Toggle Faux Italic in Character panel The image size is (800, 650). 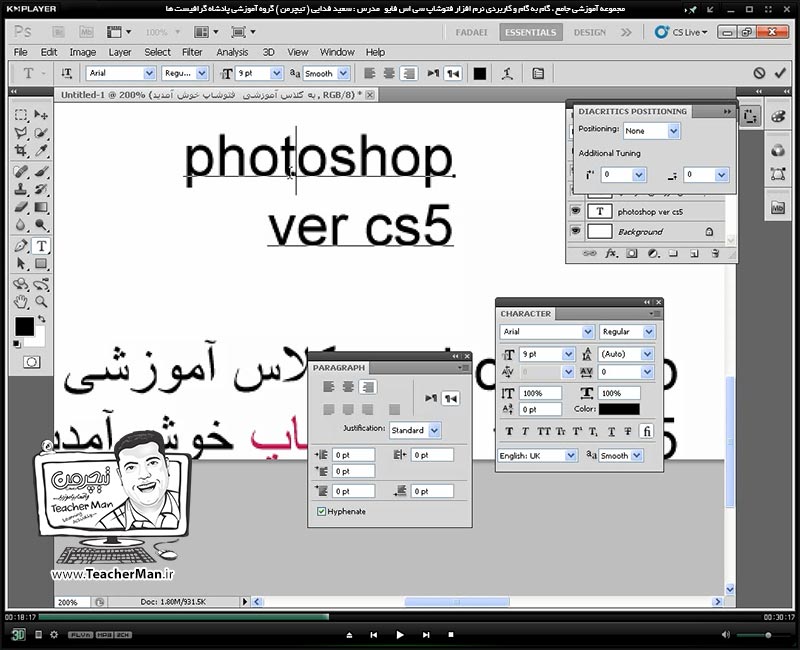(525, 431)
